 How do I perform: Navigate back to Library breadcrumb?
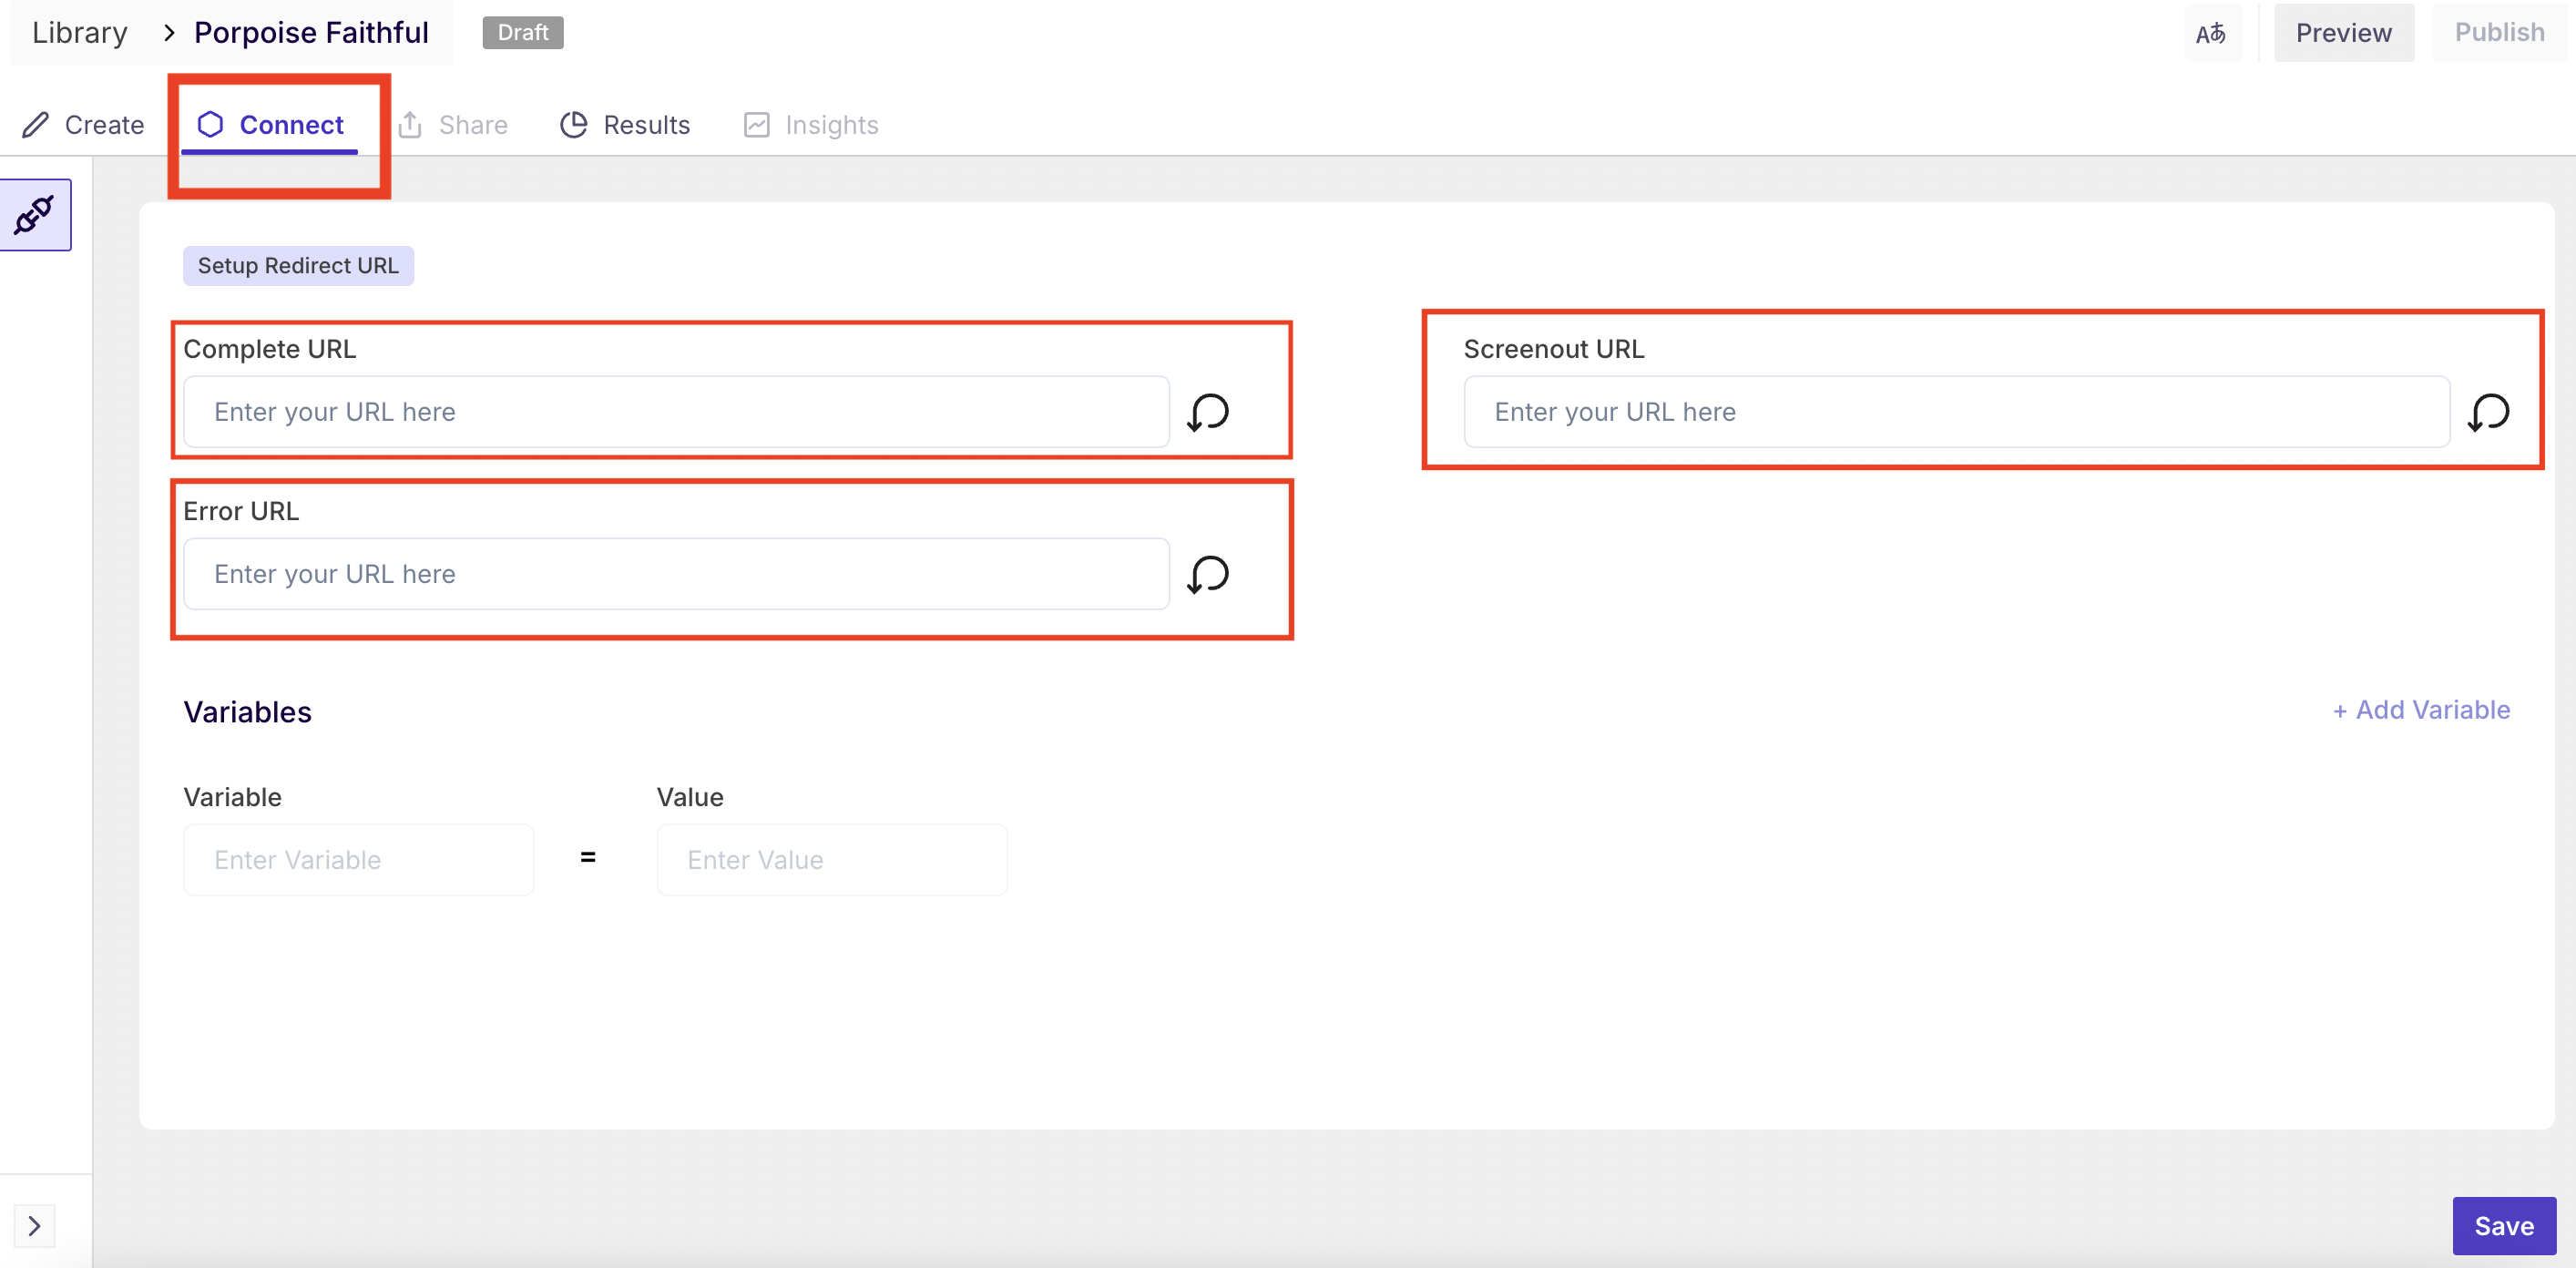(x=80, y=33)
